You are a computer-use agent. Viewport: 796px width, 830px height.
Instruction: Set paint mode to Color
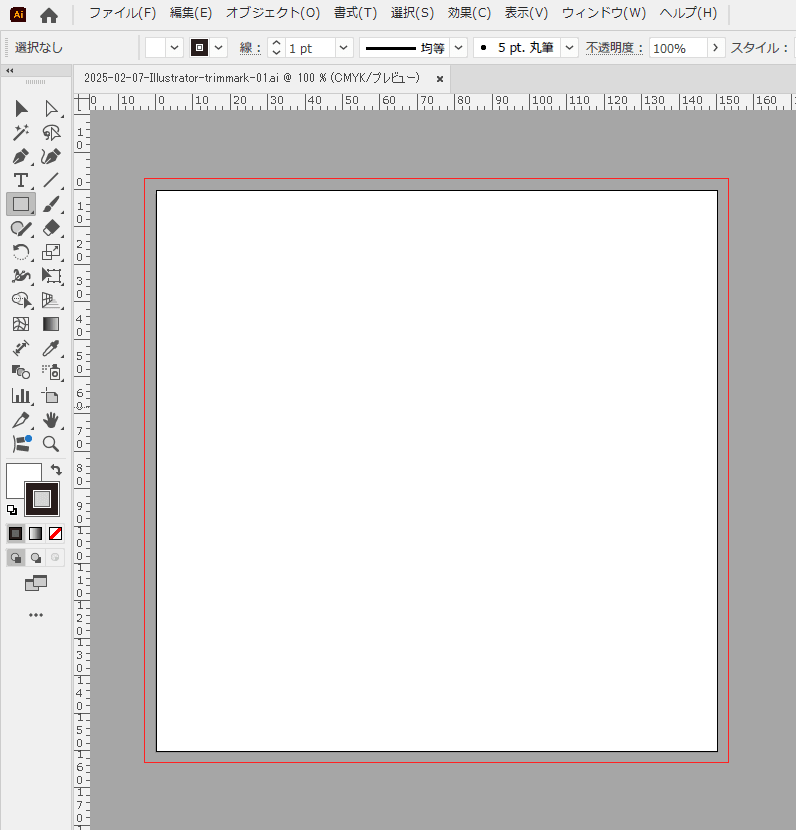pos(15,534)
